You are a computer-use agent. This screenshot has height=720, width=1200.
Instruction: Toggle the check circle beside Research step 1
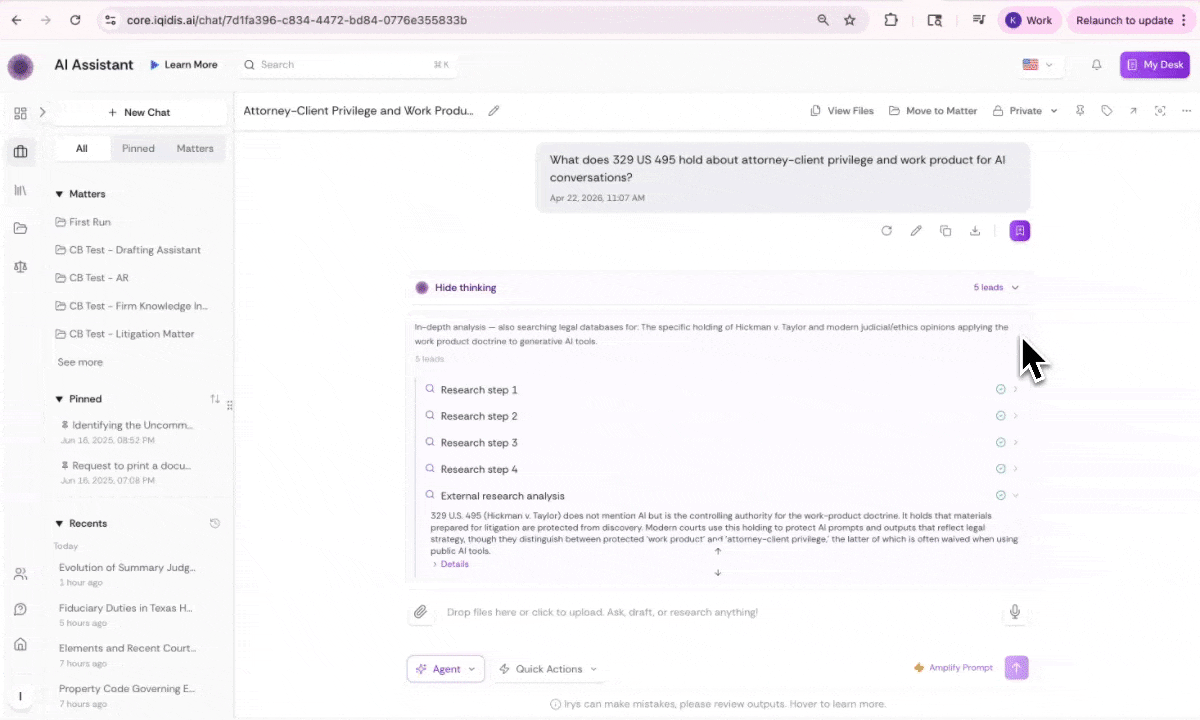[1000, 389]
